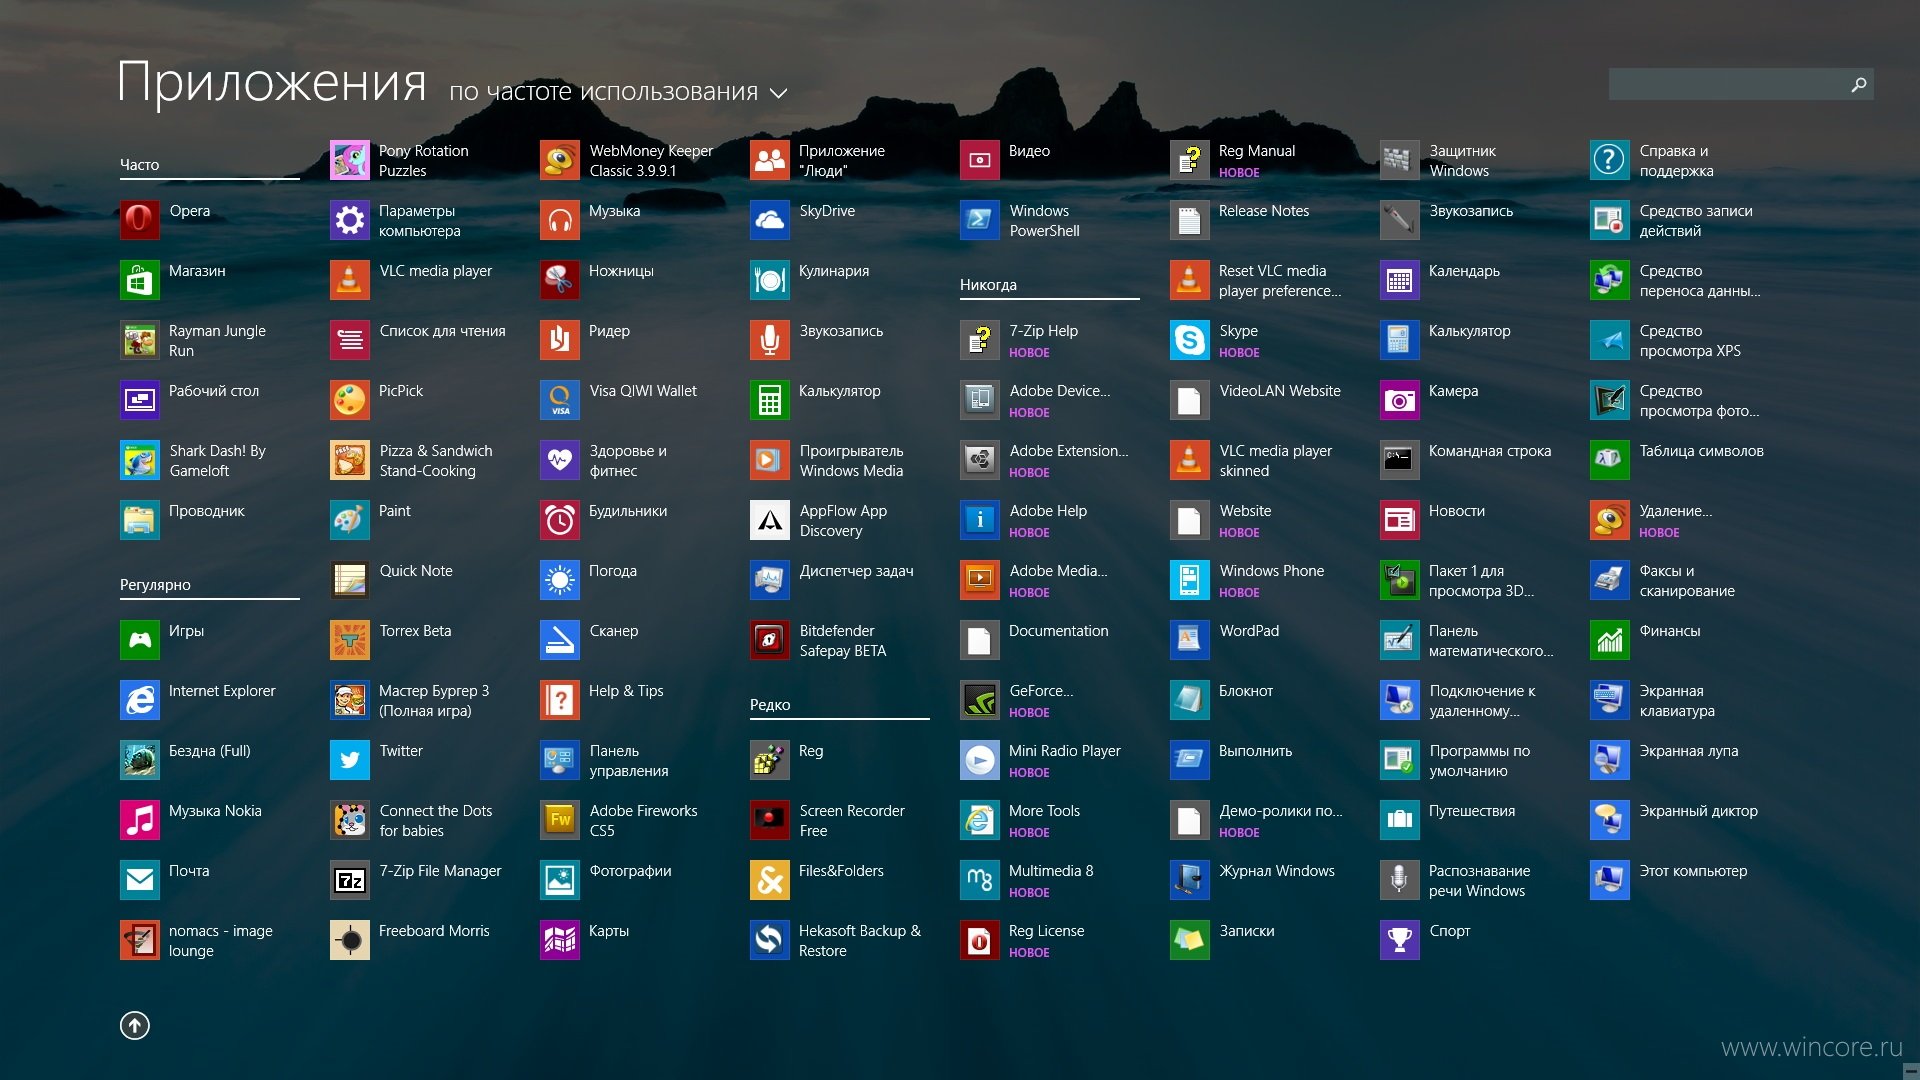Select the Регулярно group header
1920x1080 pixels.
[155, 585]
